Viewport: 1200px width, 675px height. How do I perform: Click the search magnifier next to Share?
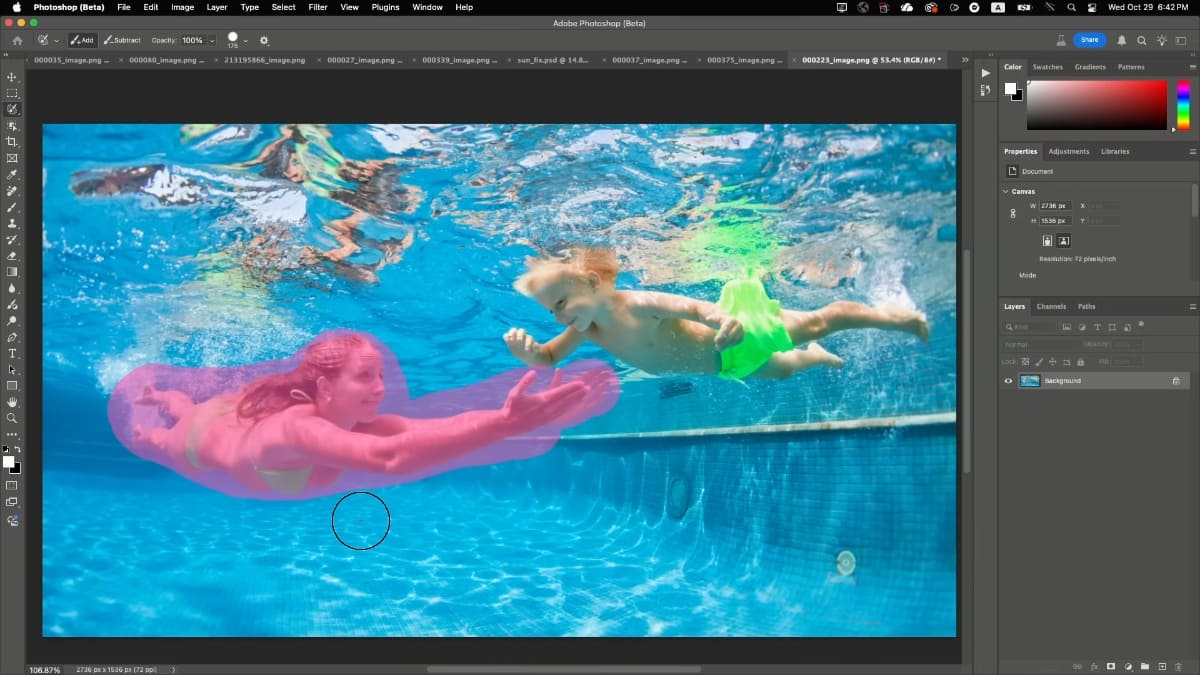click(1142, 40)
